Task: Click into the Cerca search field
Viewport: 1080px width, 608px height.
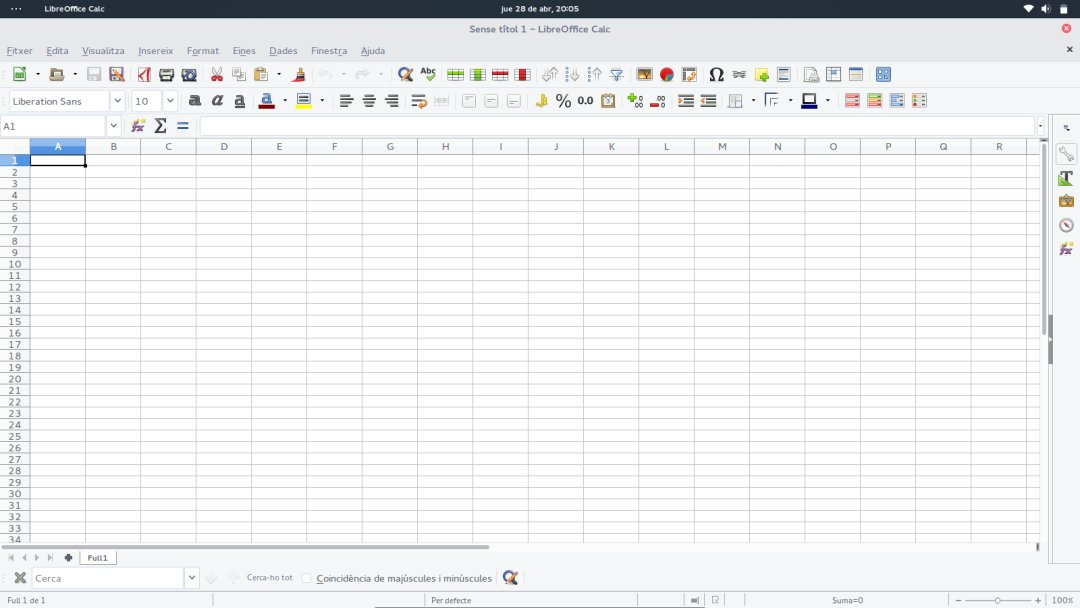Action: (107, 578)
